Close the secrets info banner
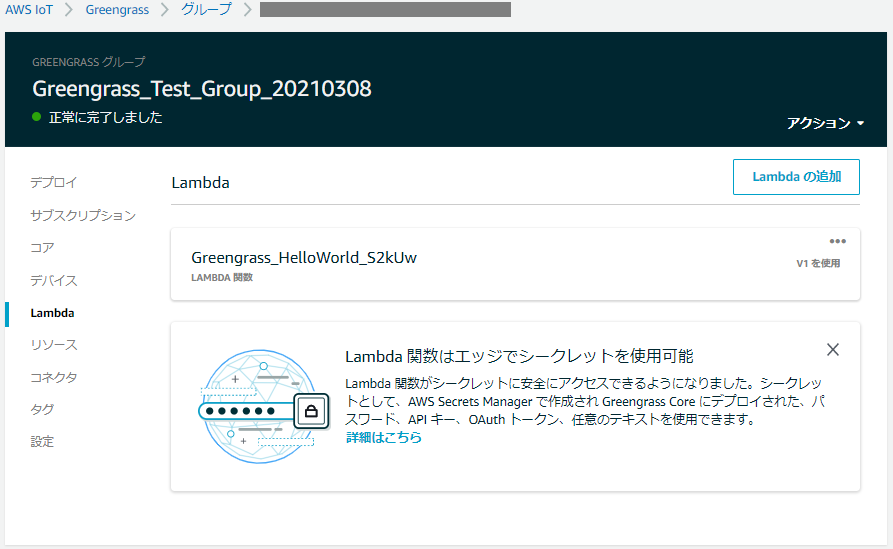 click(x=833, y=350)
